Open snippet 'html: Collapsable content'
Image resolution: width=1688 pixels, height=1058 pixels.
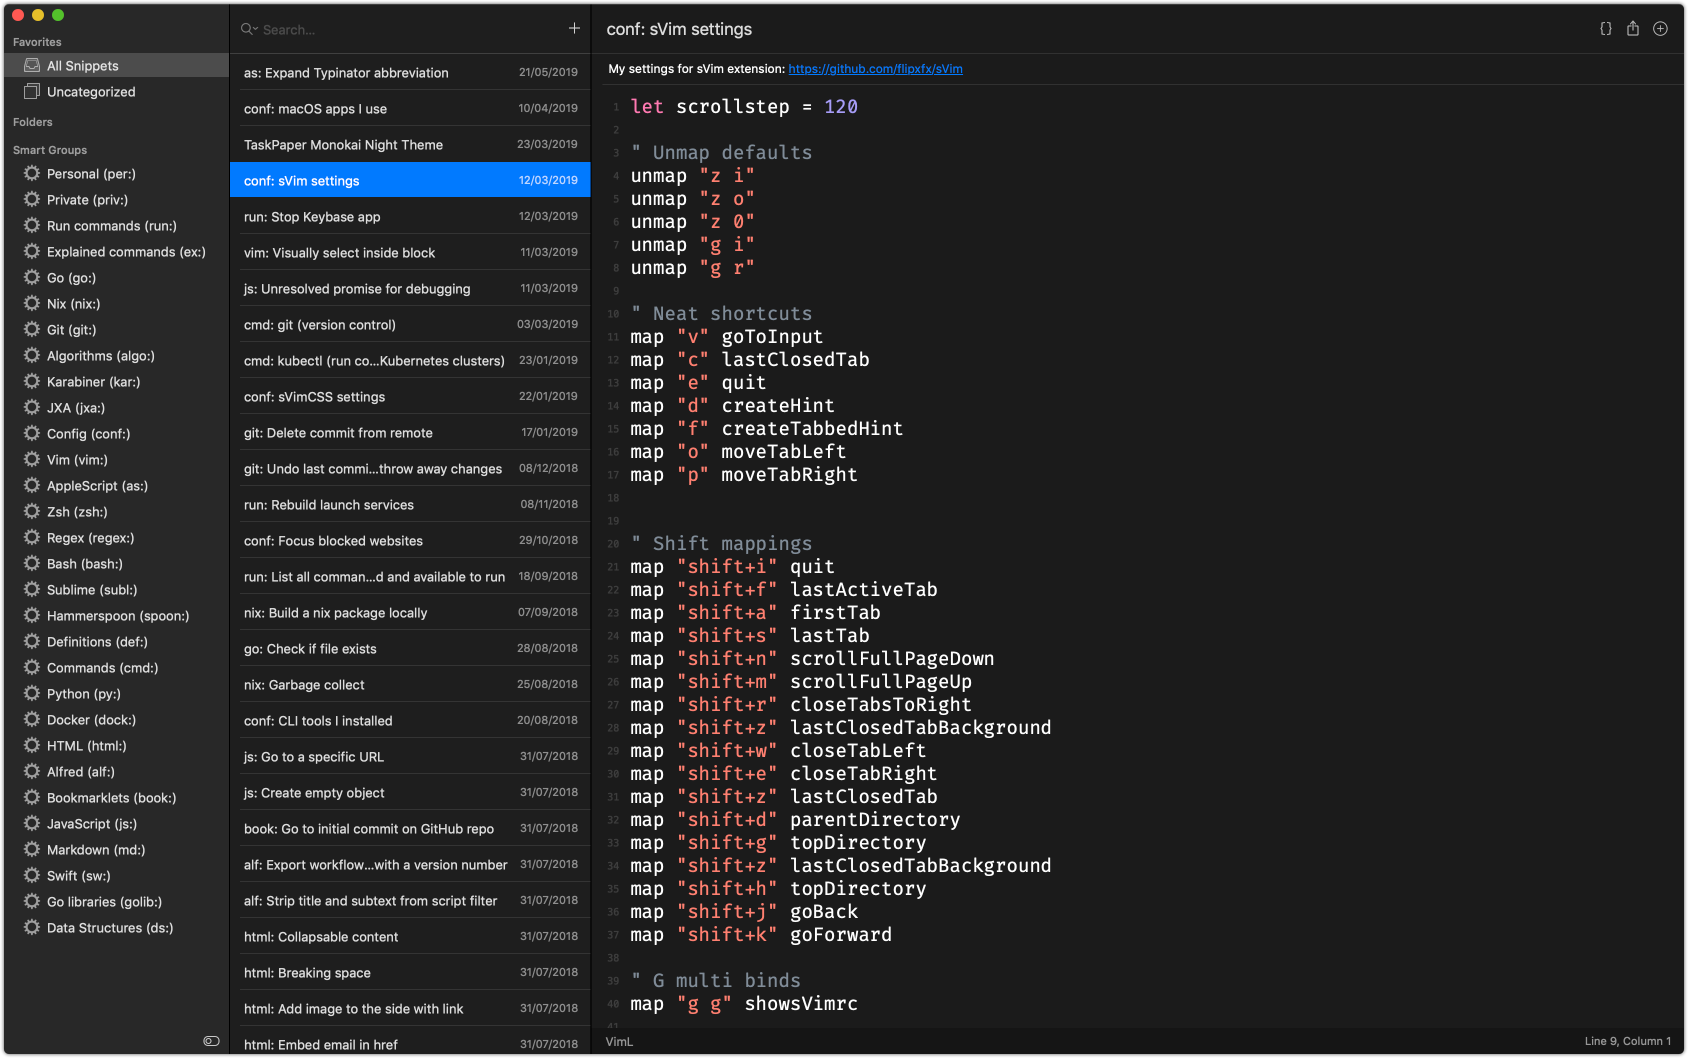click(410, 937)
